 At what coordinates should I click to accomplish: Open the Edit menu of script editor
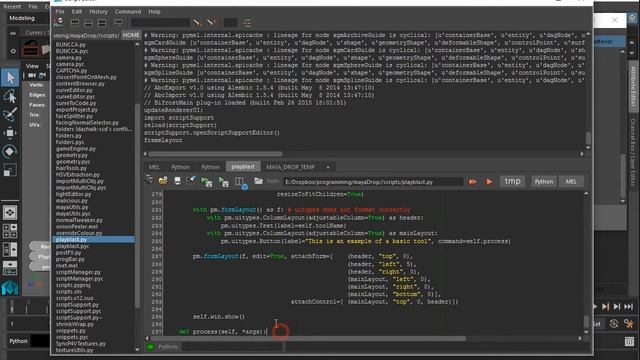click(x=77, y=11)
